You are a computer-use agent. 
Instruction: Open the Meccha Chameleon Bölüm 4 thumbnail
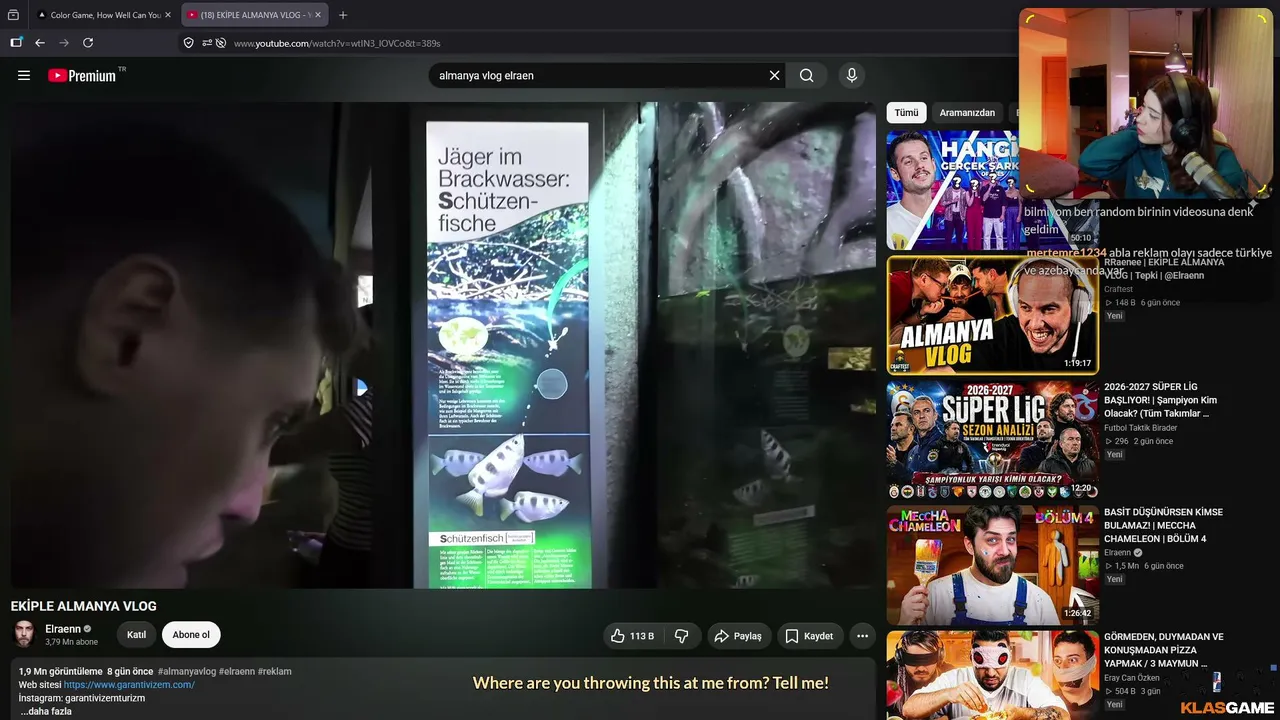(x=992, y=565)
